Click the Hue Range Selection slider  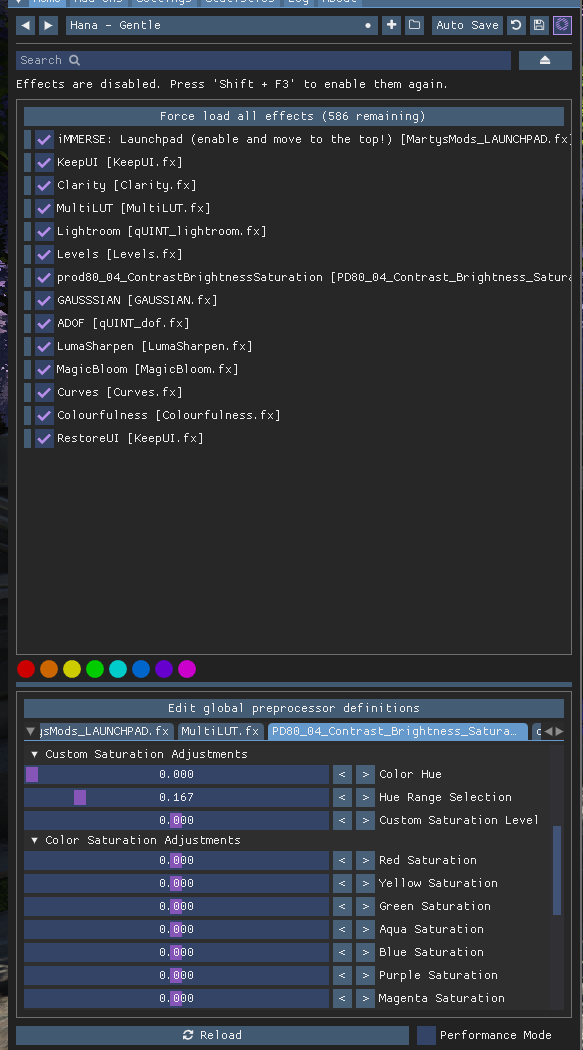pos(177,798)
